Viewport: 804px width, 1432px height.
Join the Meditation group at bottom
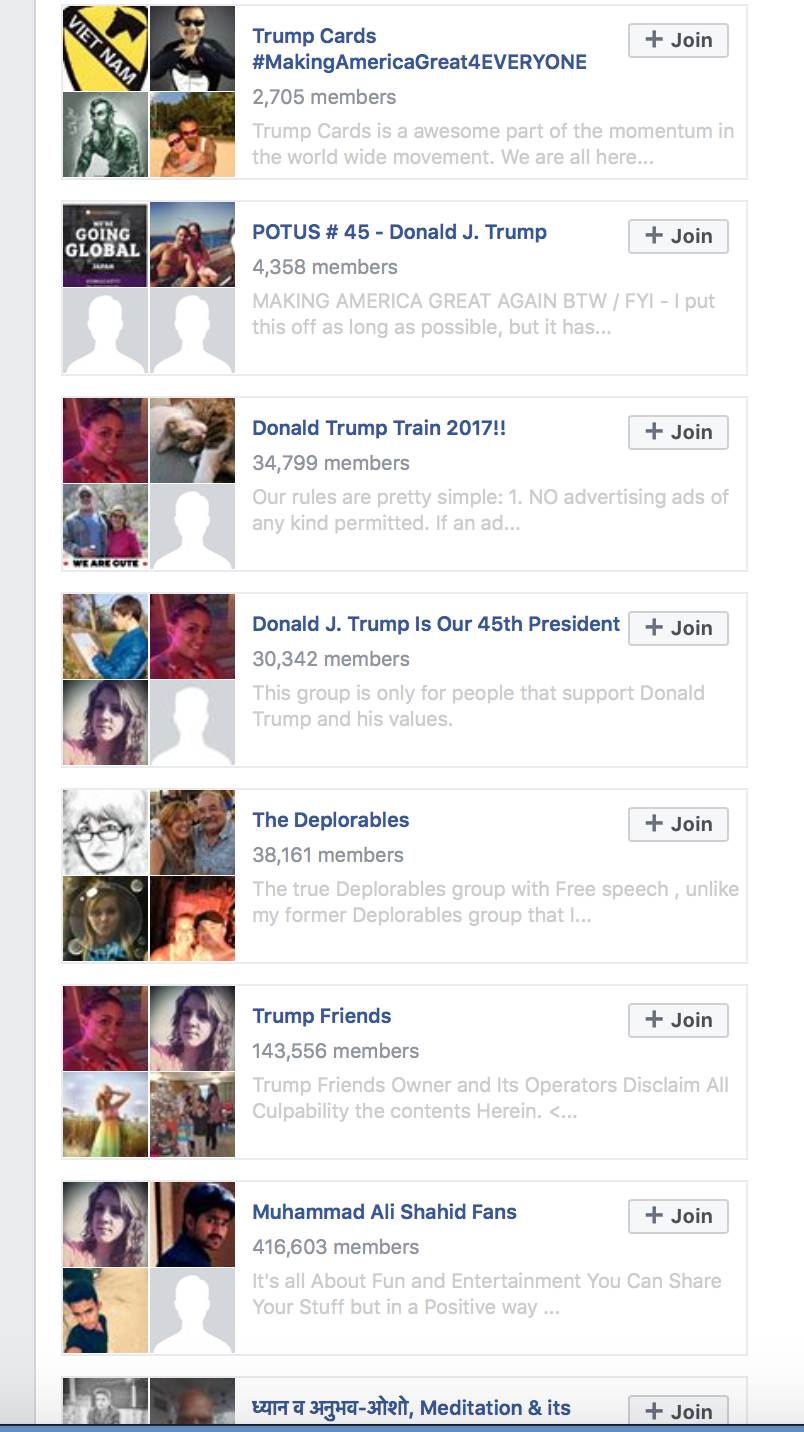(x=678, y=1410)
